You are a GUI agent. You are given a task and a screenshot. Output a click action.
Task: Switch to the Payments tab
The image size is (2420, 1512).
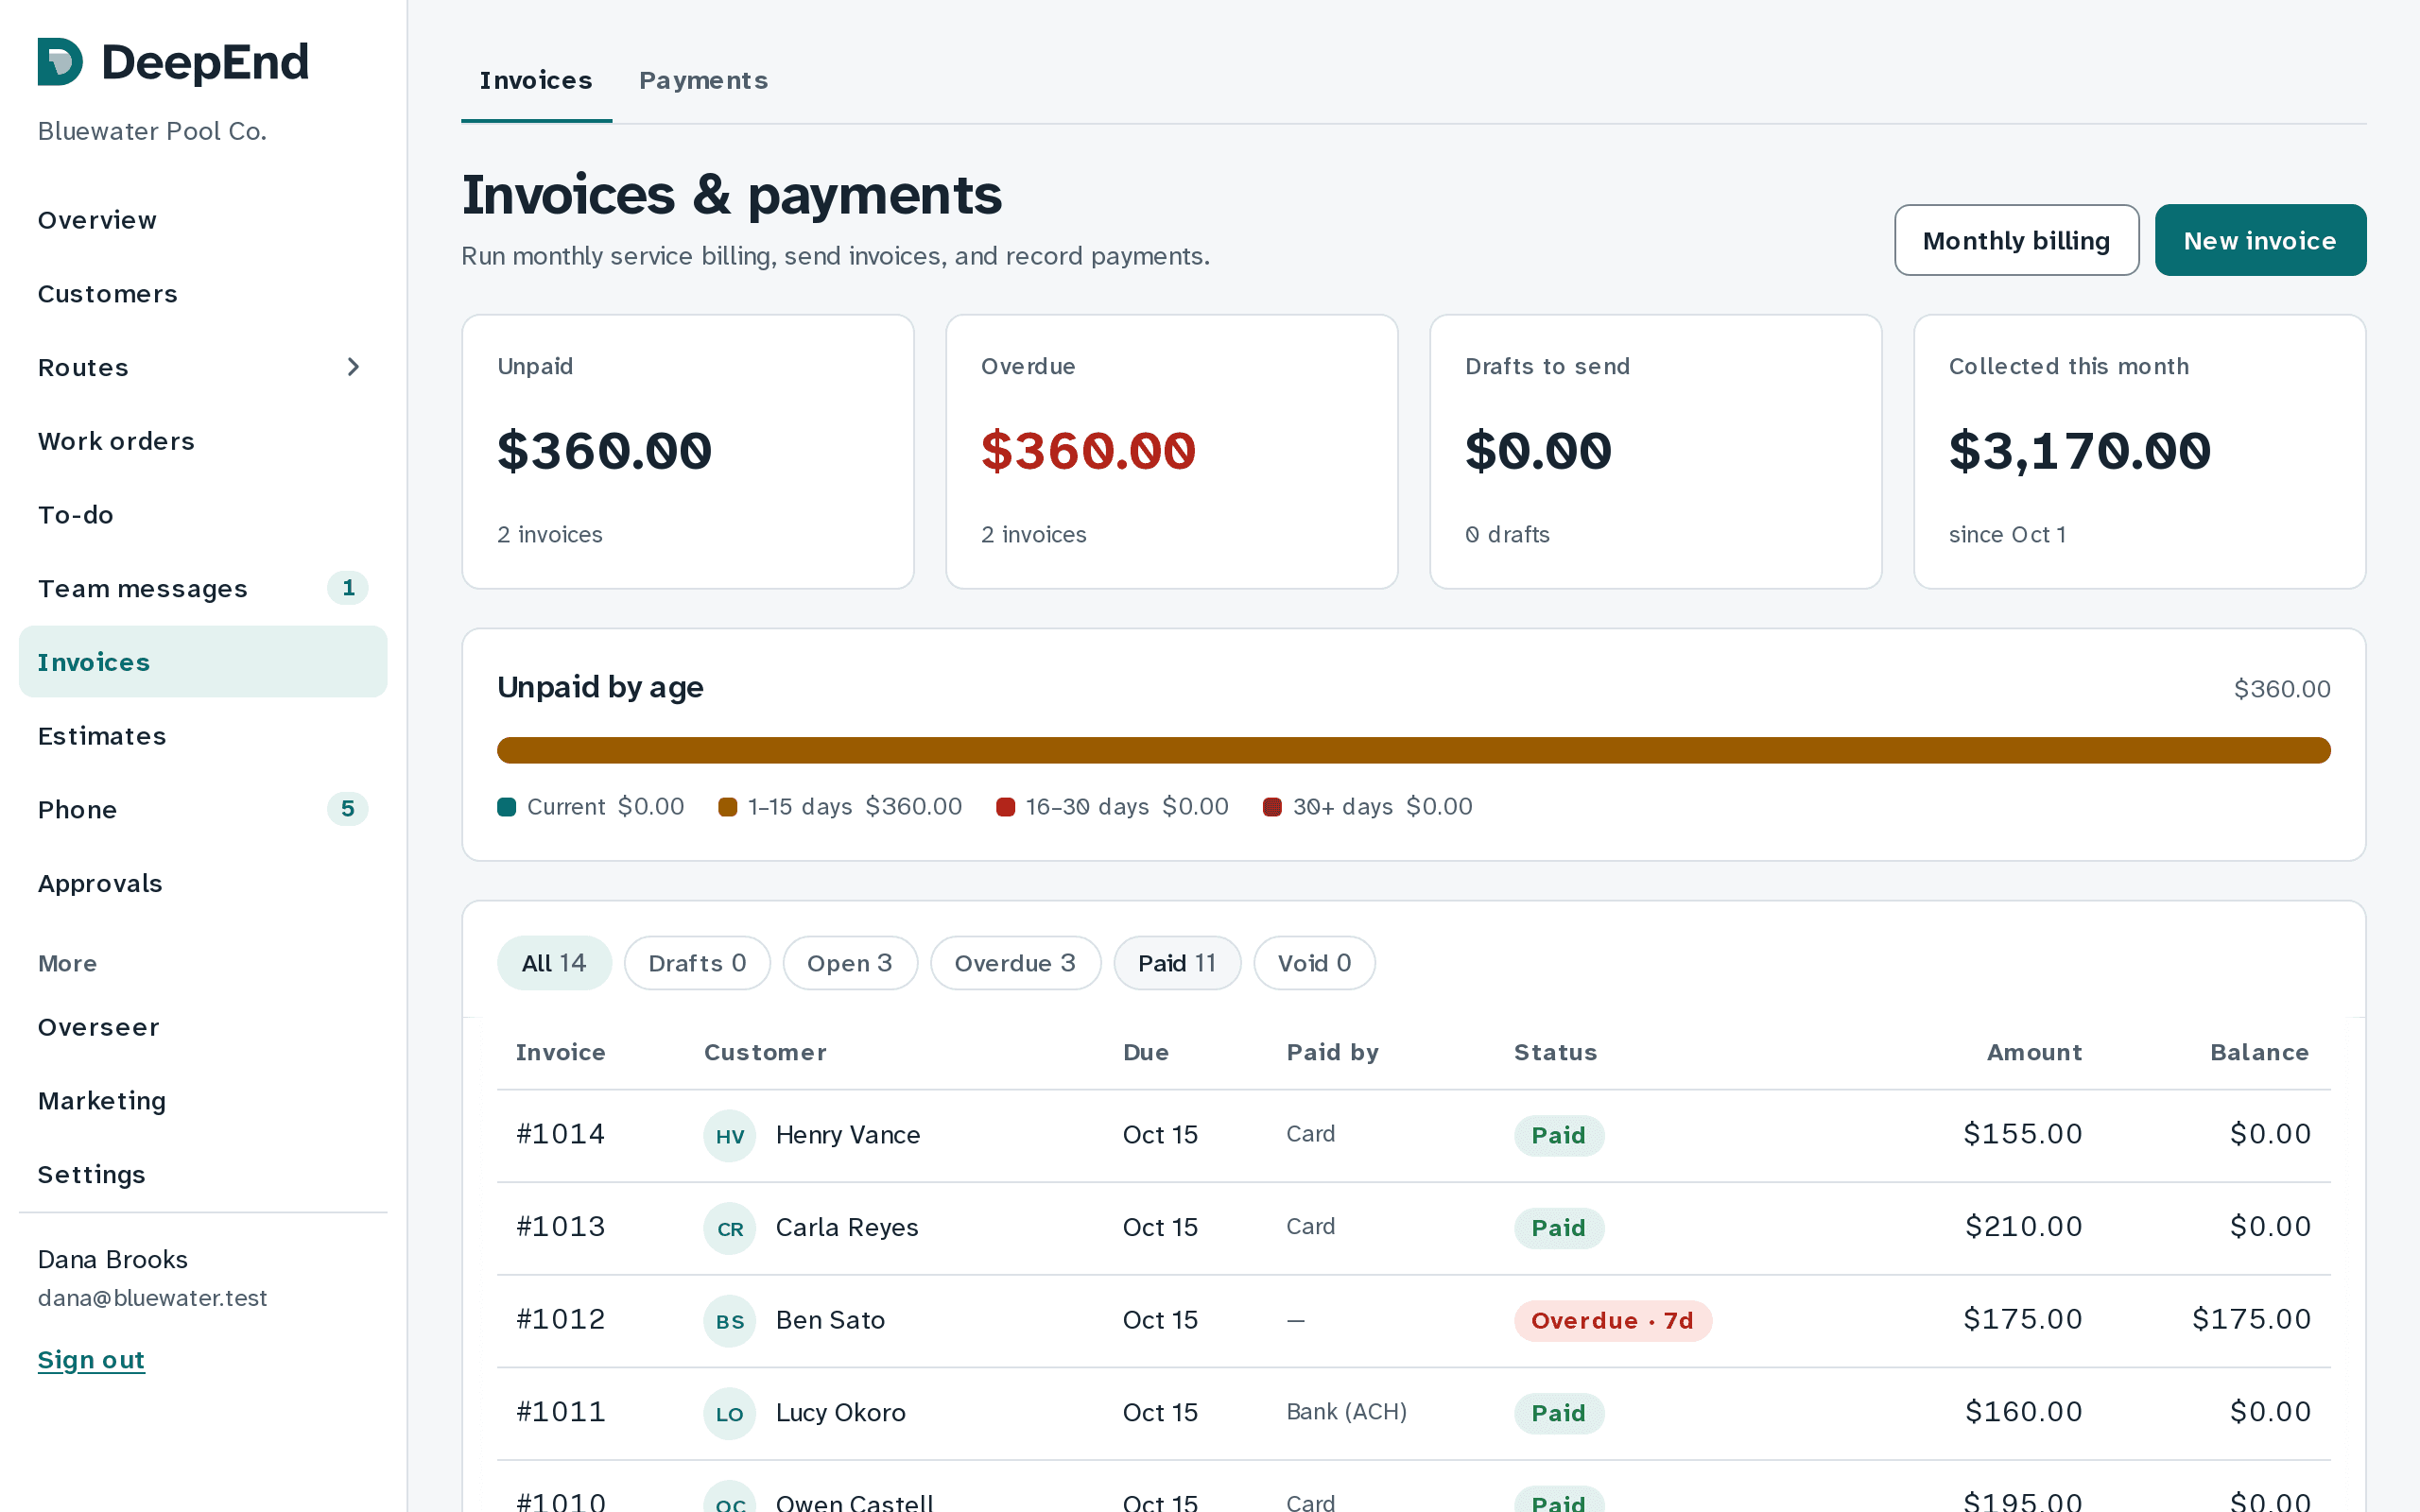[703, 80]
